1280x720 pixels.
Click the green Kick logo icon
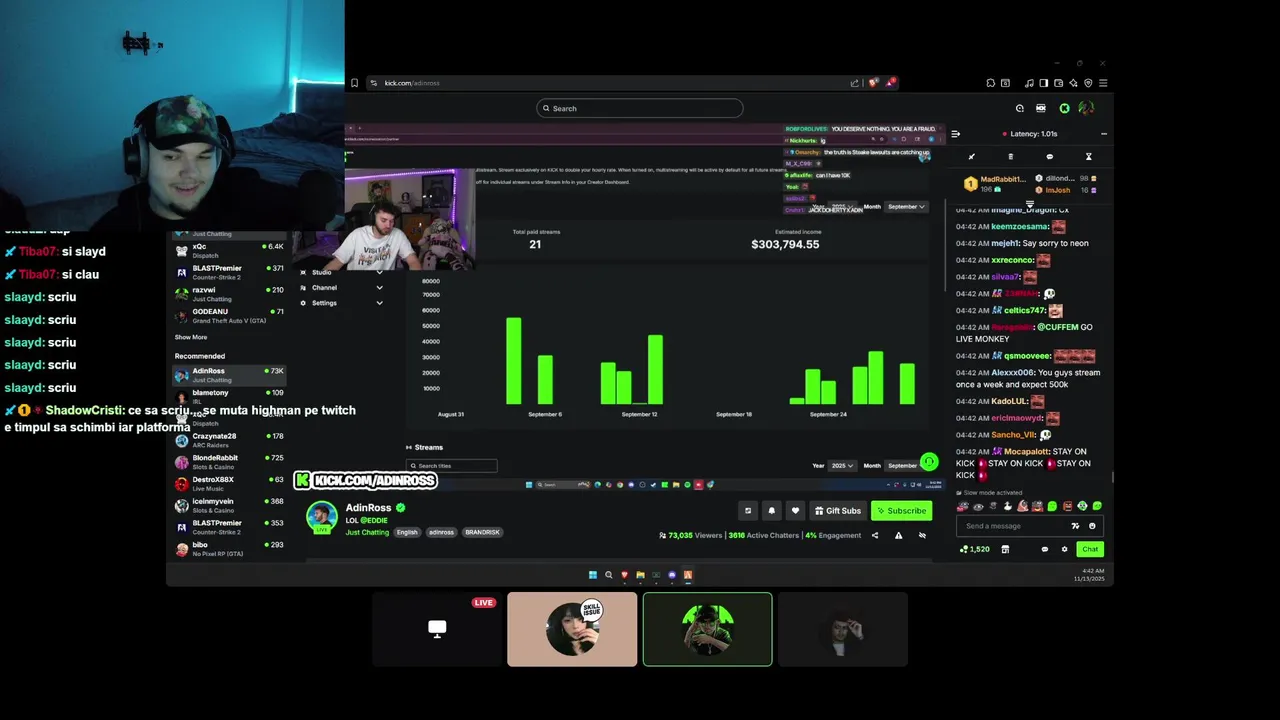pyautogui.click(x=1065, y=108)
